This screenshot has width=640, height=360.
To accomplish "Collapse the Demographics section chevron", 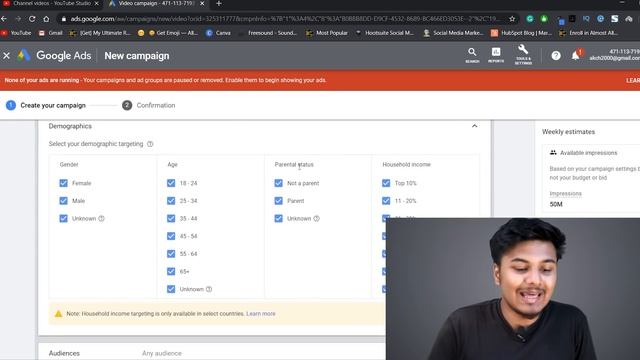I will tap(474, 126).
